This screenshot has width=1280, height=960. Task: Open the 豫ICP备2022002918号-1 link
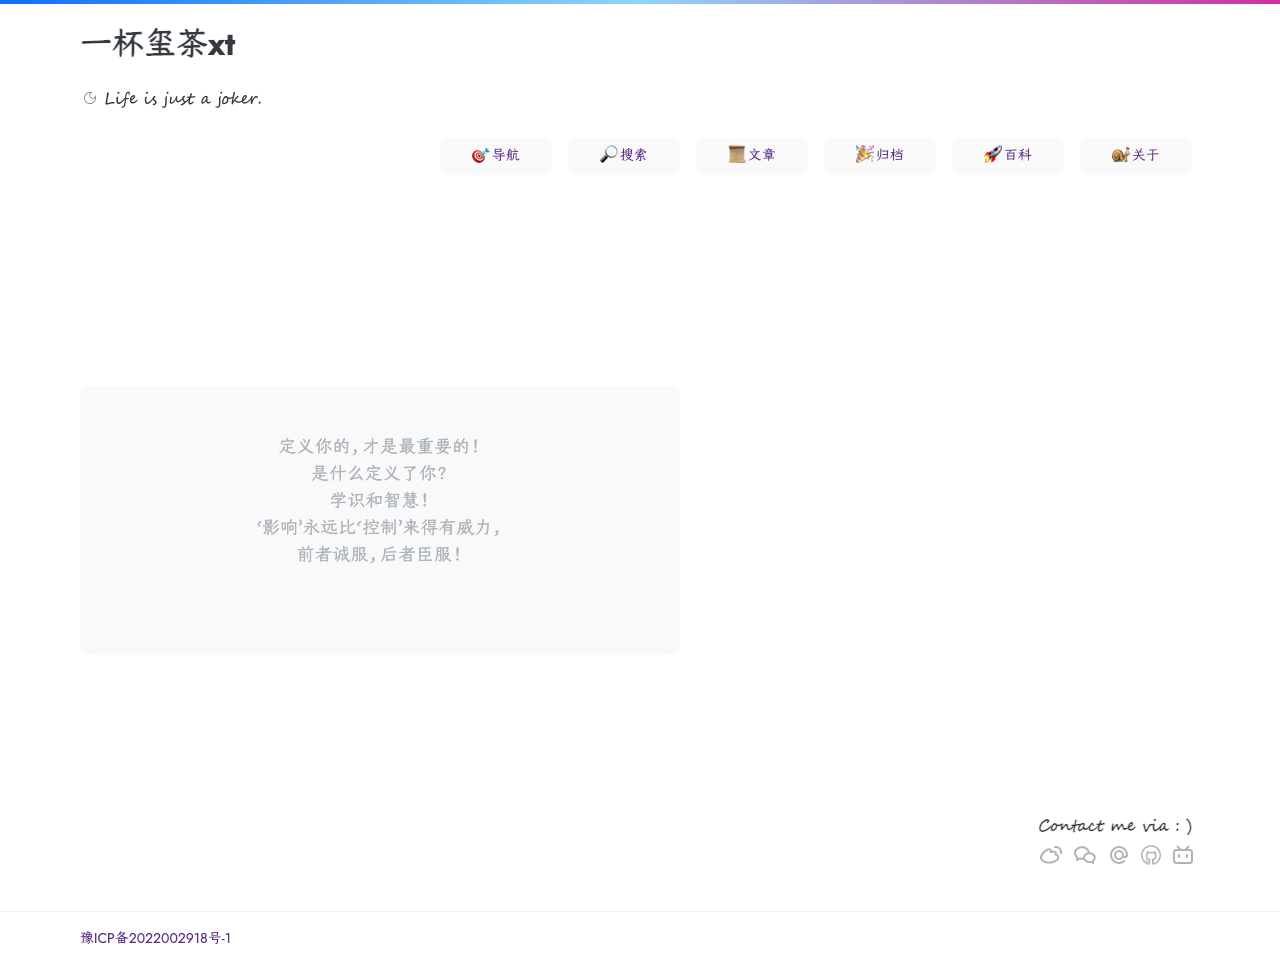click(x=156, y=938)
